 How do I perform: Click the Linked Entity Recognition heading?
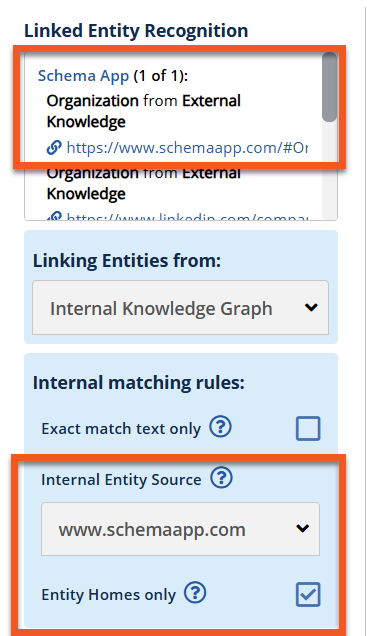click(x=136, y=31)
